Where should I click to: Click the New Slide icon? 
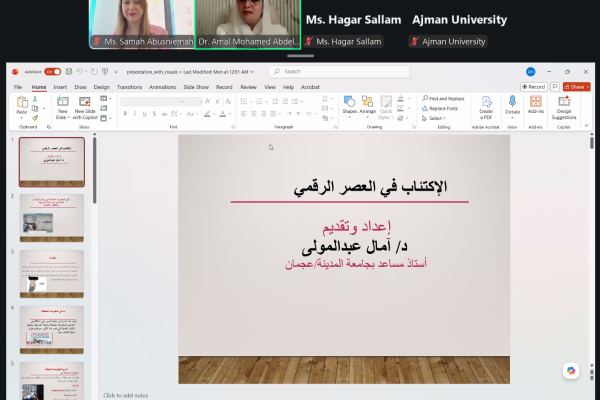pos(62,104)
